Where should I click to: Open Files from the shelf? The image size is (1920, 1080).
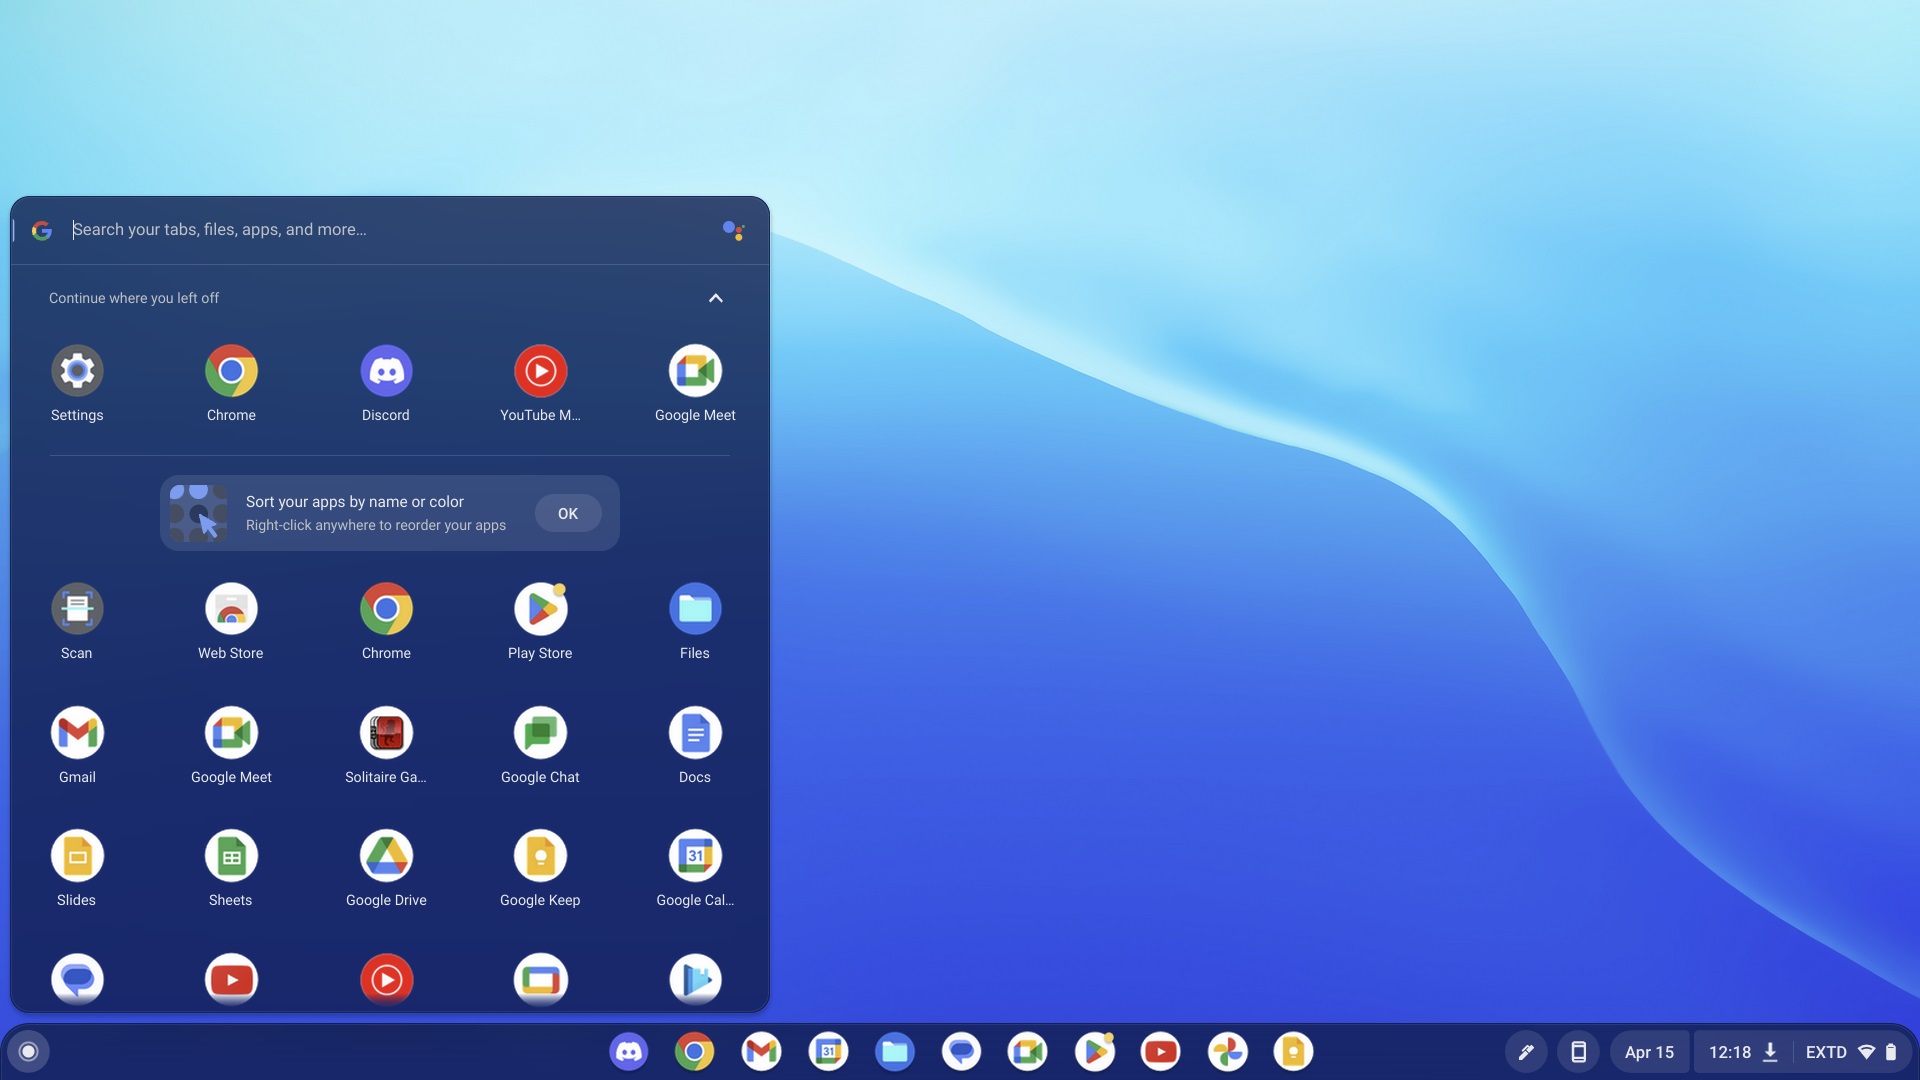pos(894,1051)
